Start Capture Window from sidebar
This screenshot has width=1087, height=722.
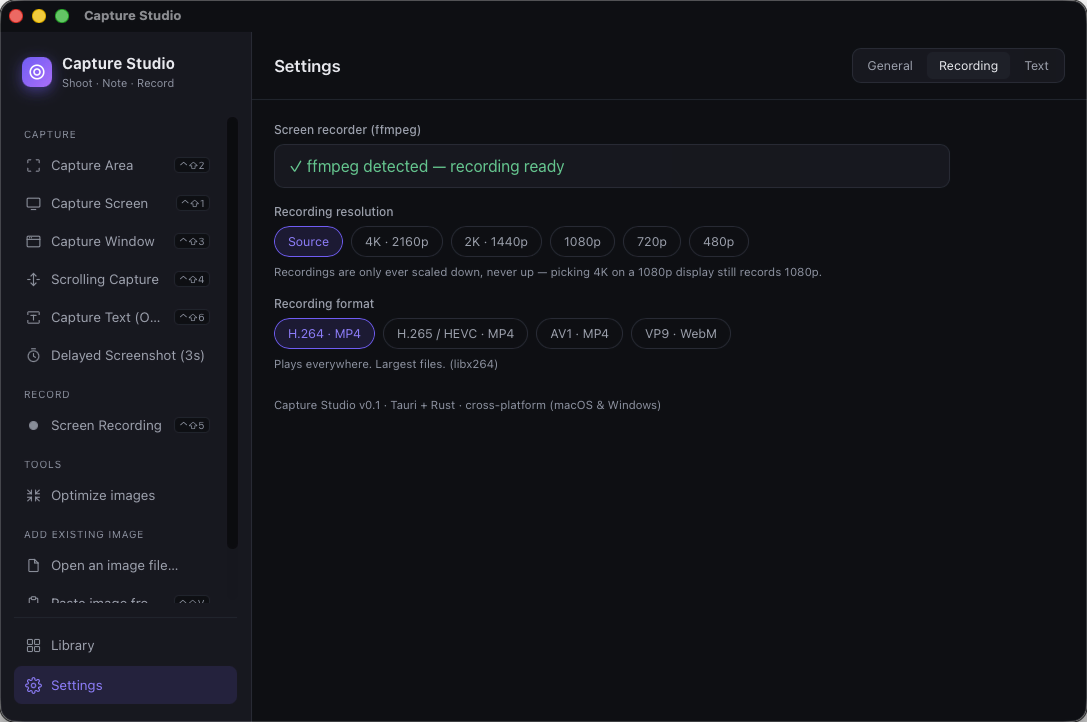(x=118, y=241)
